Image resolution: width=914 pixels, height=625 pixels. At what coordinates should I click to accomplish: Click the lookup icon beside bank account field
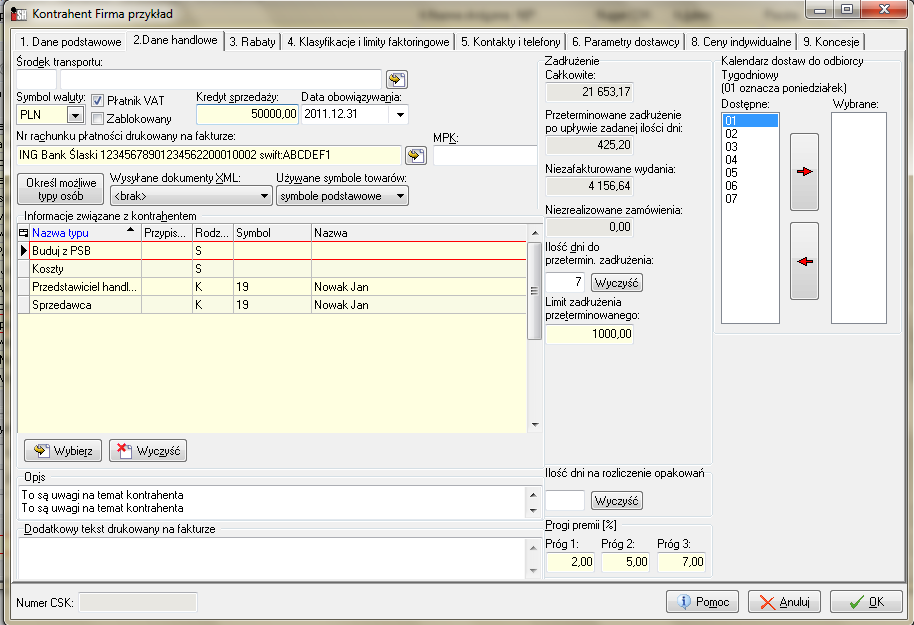416,155
